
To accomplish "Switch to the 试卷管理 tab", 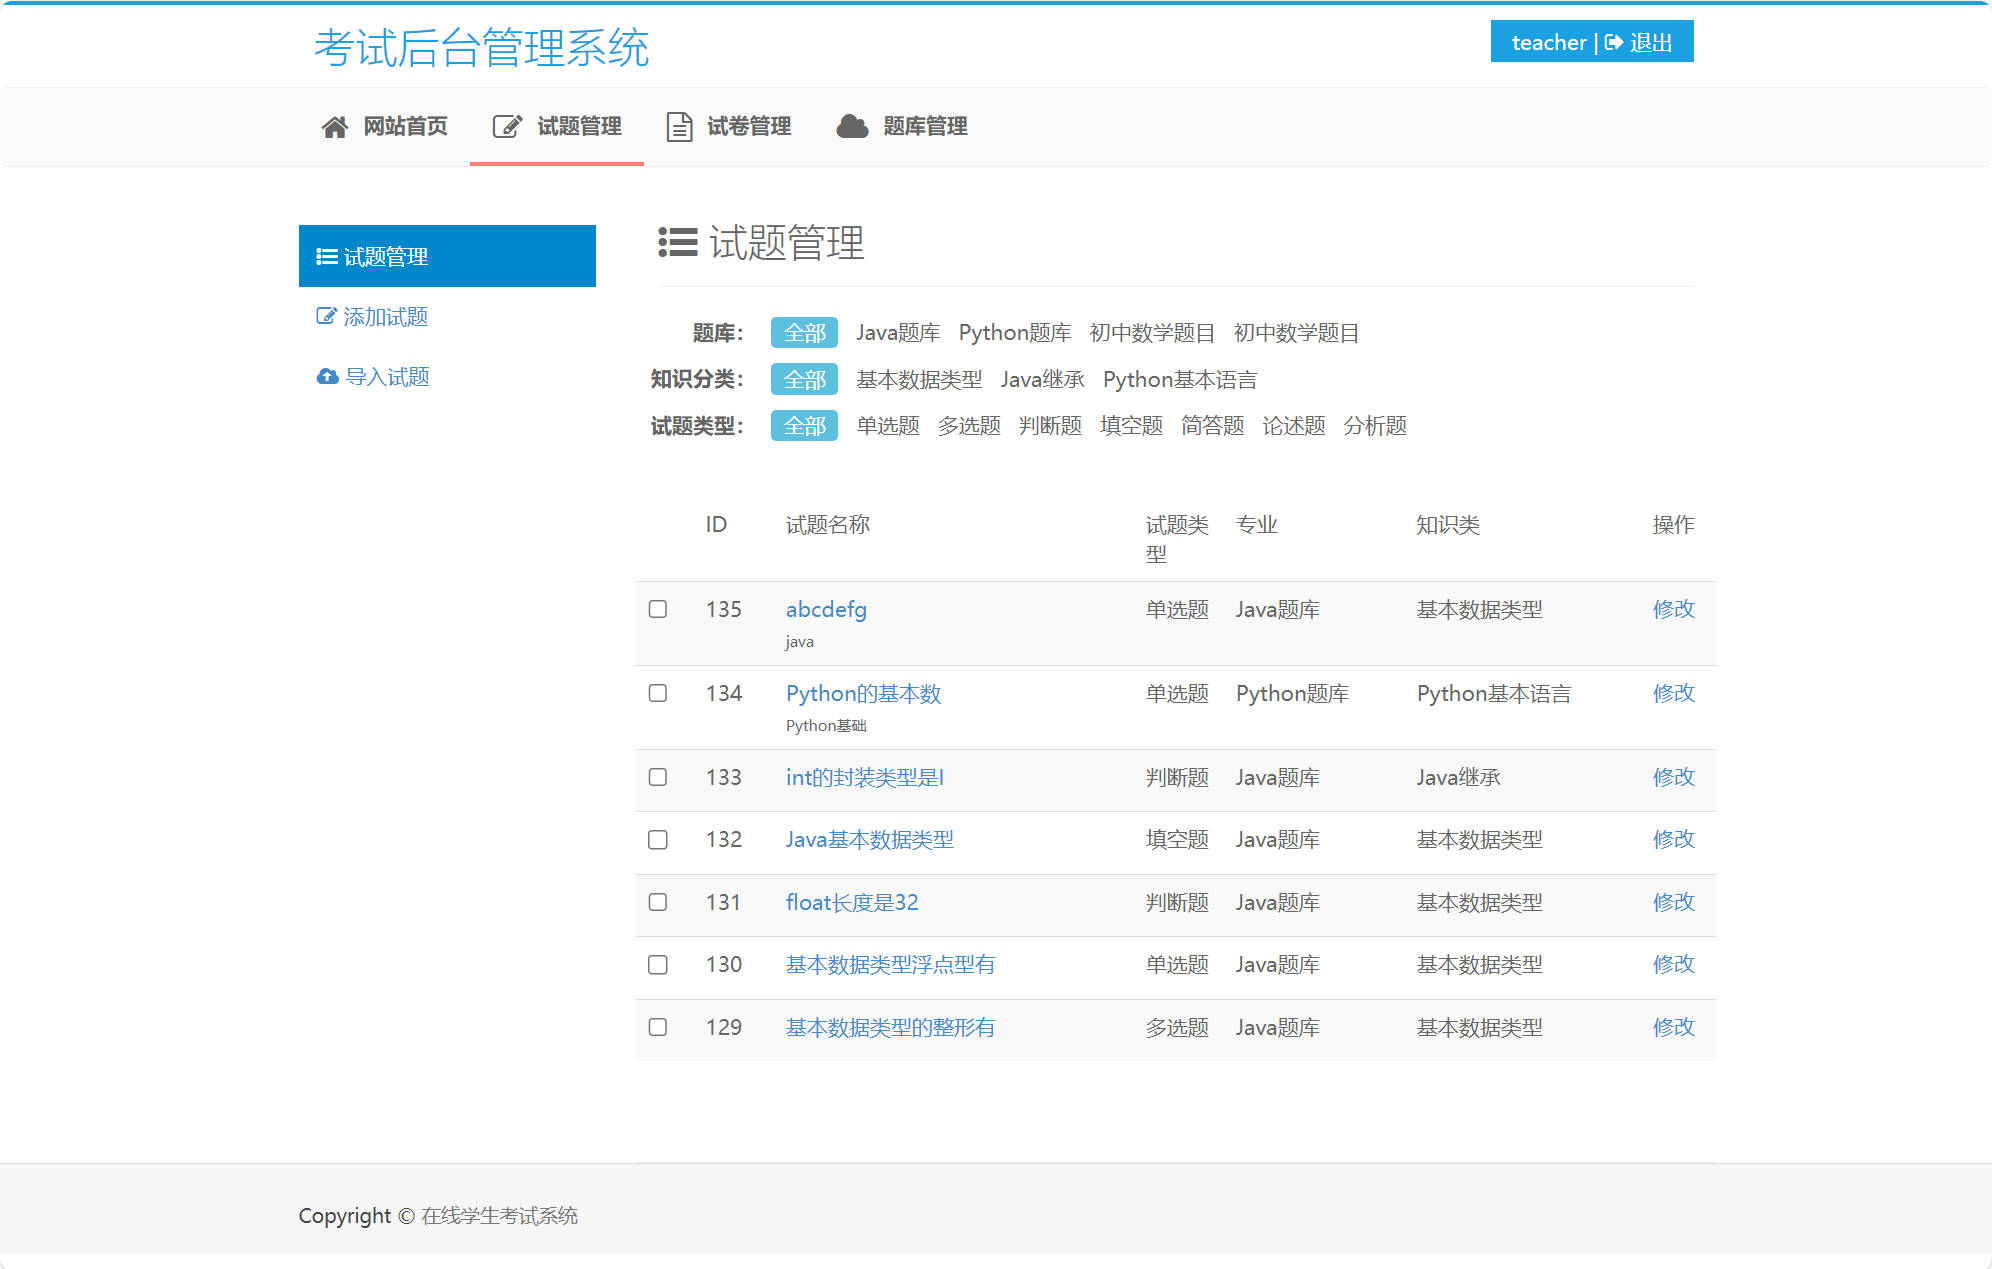I will (x=749, y=126).
